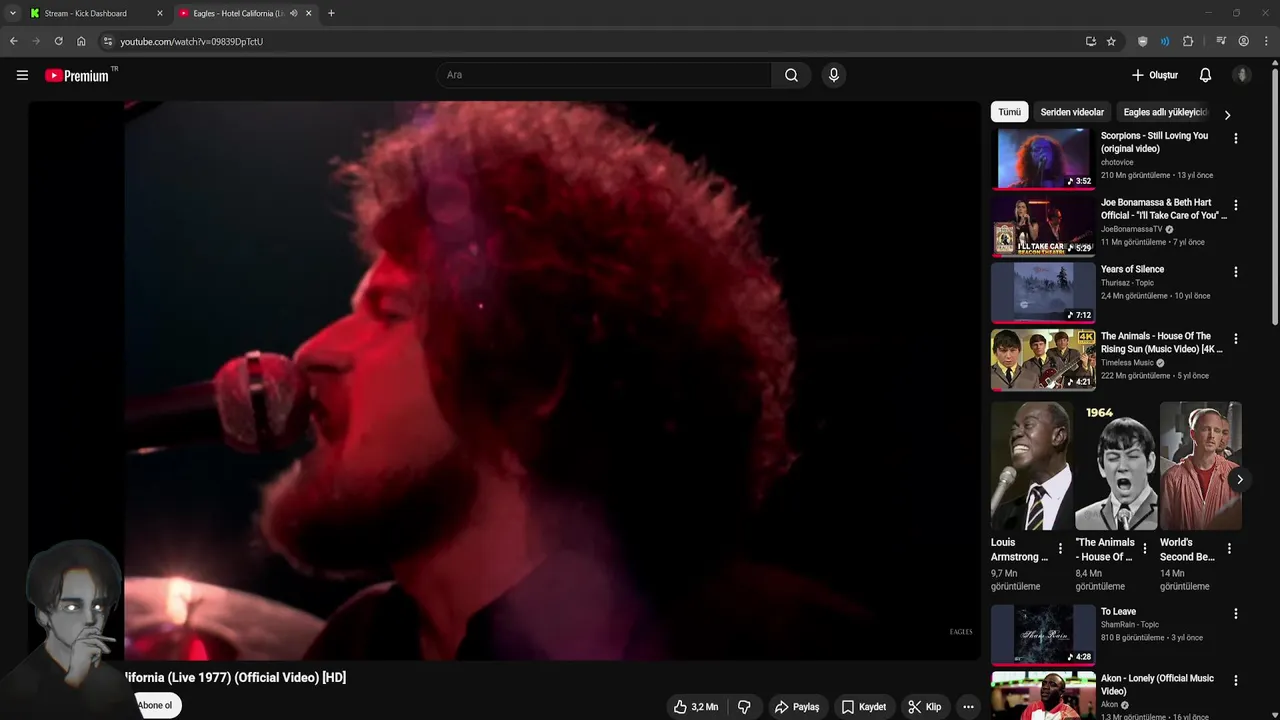This screenshot has height=720, width=1280.
Task: Mute the Eagles tab audio icon
Action: point(293,13)
